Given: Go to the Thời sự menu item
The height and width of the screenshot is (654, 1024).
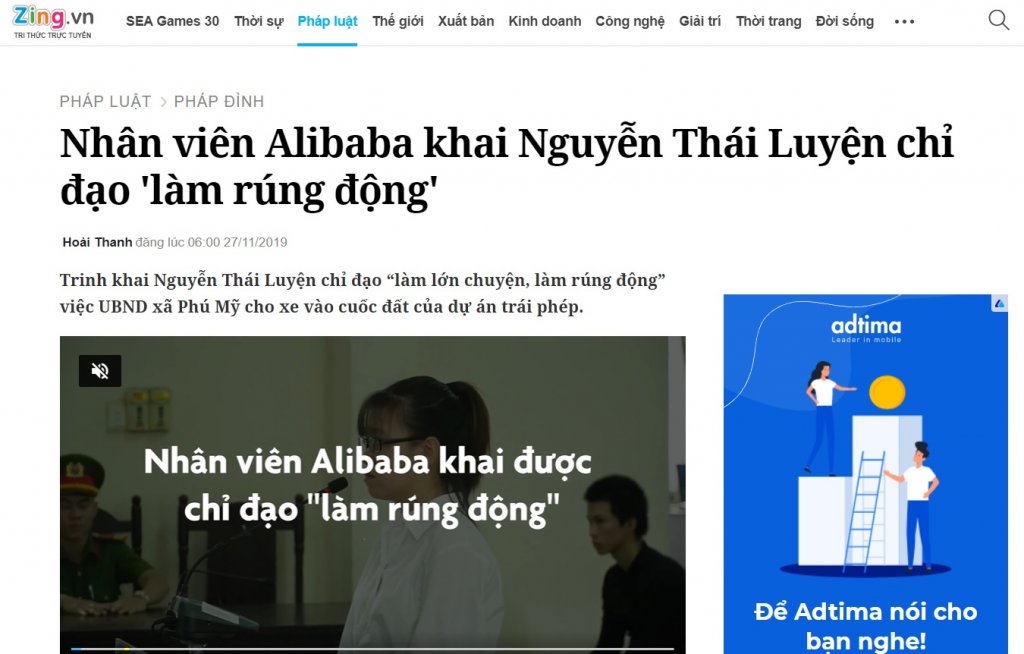Looking at the screenshot, I should tap(259, 22).
